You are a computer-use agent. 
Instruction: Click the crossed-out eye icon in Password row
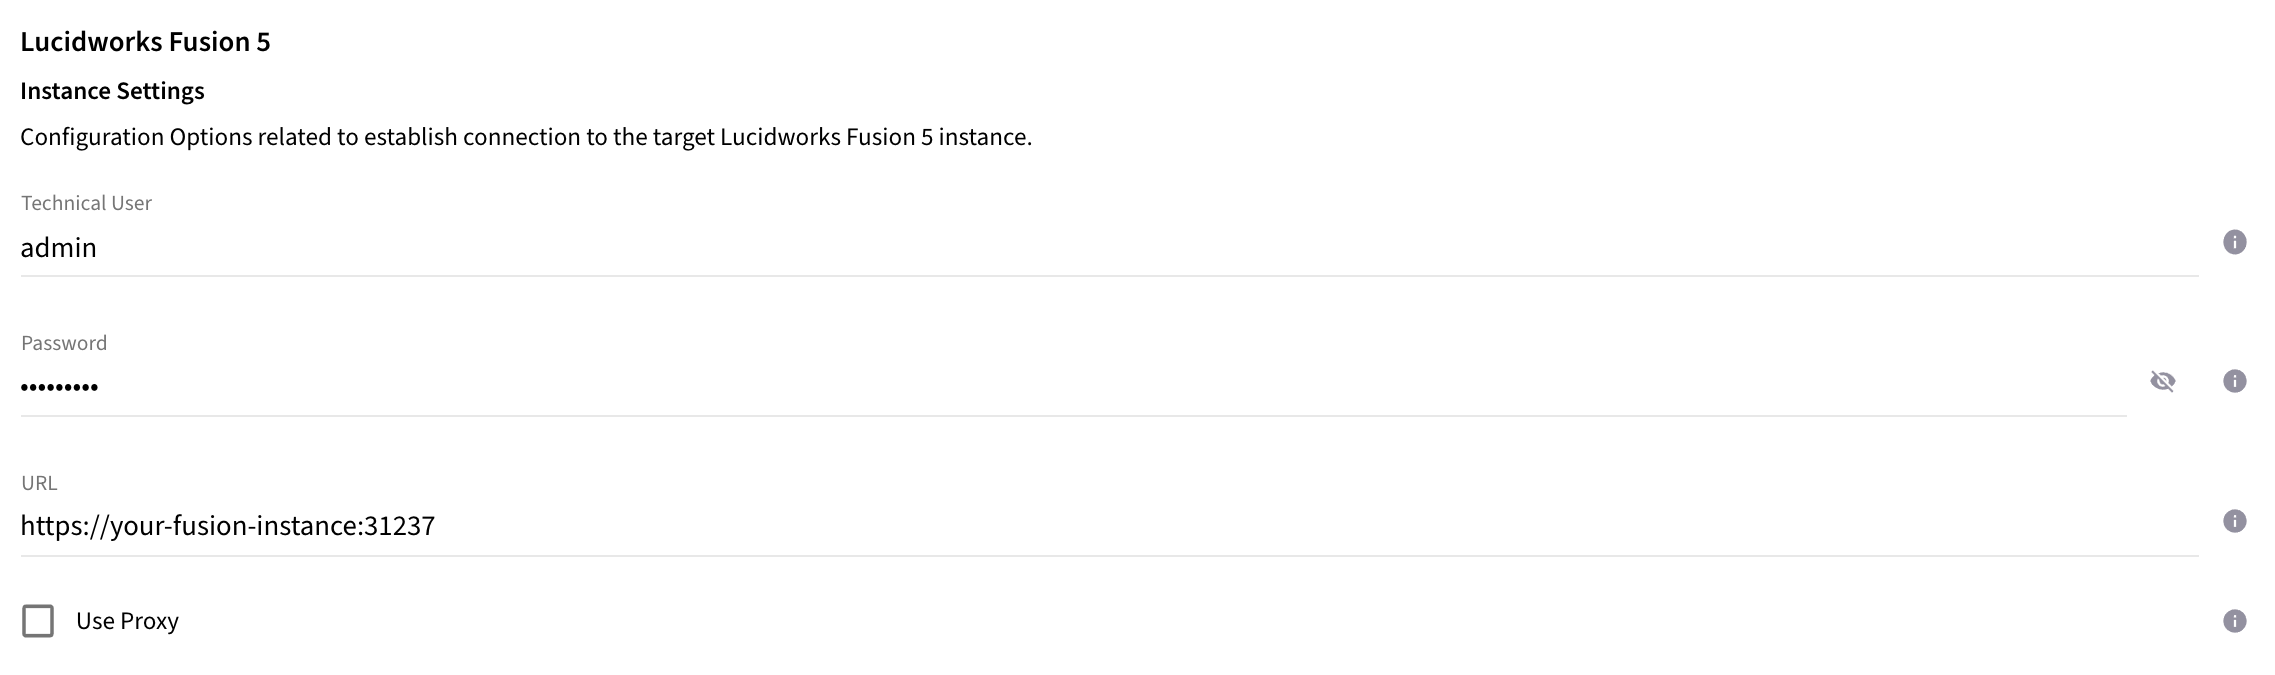click(x=2164, y=381)
